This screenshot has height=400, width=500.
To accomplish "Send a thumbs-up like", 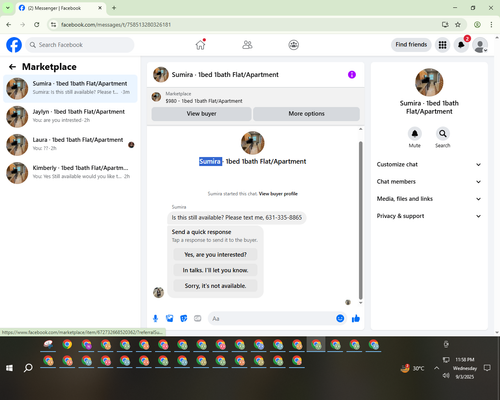I will point(356,319).
